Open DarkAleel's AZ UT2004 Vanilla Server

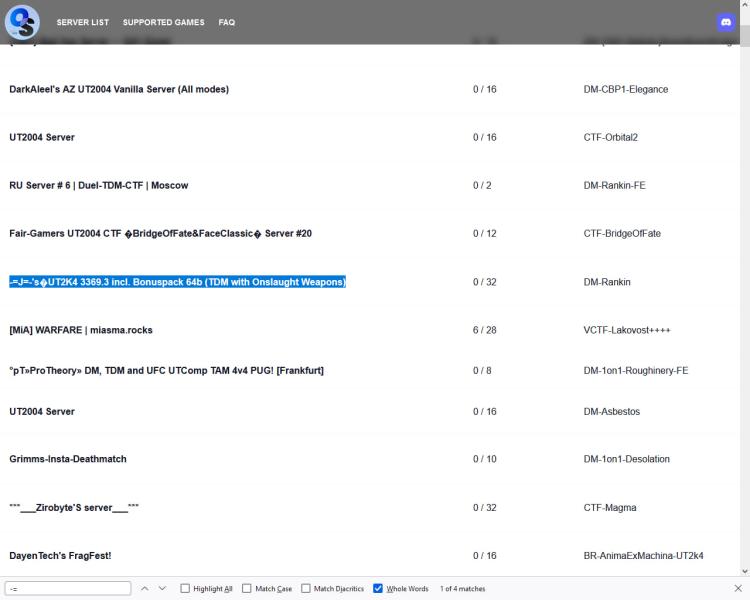(x=119, y=89)
